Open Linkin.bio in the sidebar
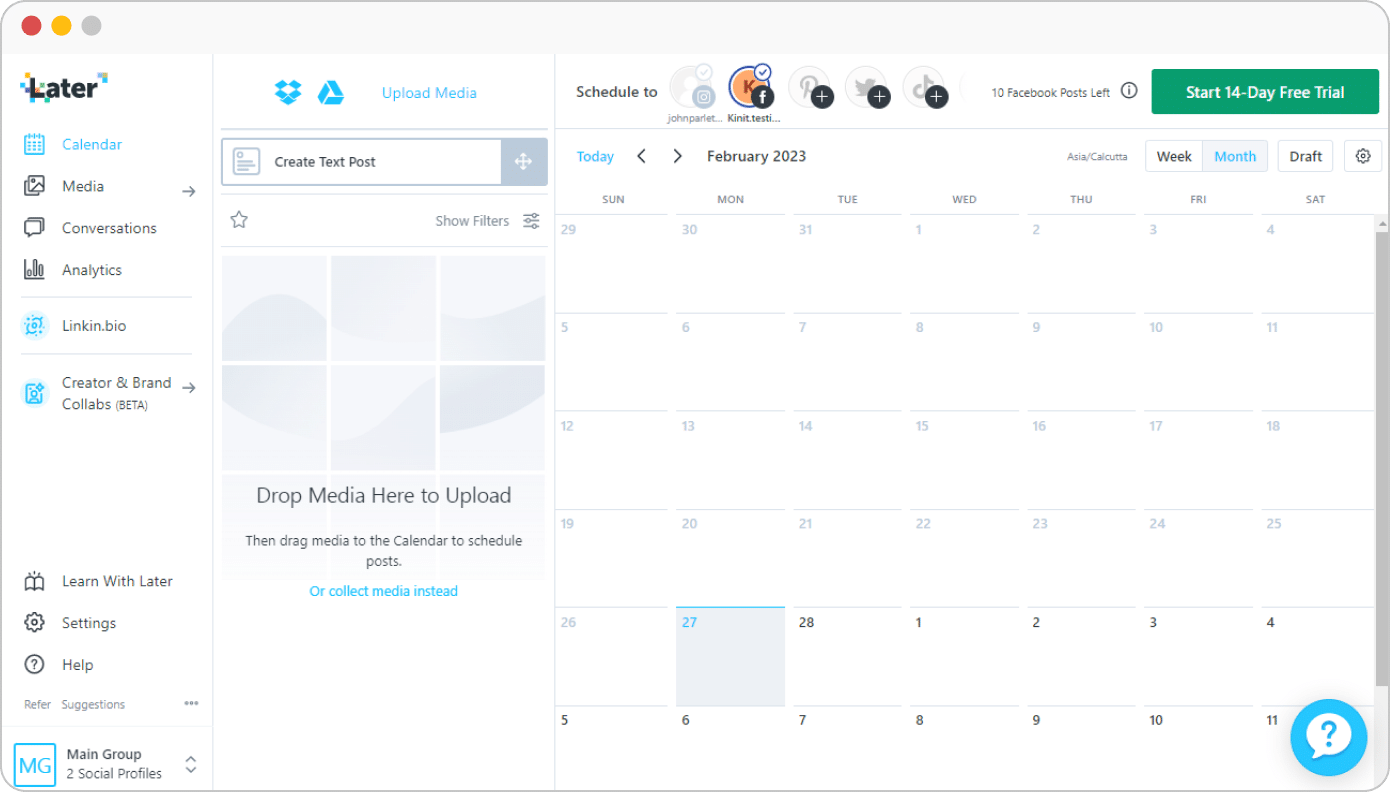This screenshot has height=792, width=1390. click(94, 325)
